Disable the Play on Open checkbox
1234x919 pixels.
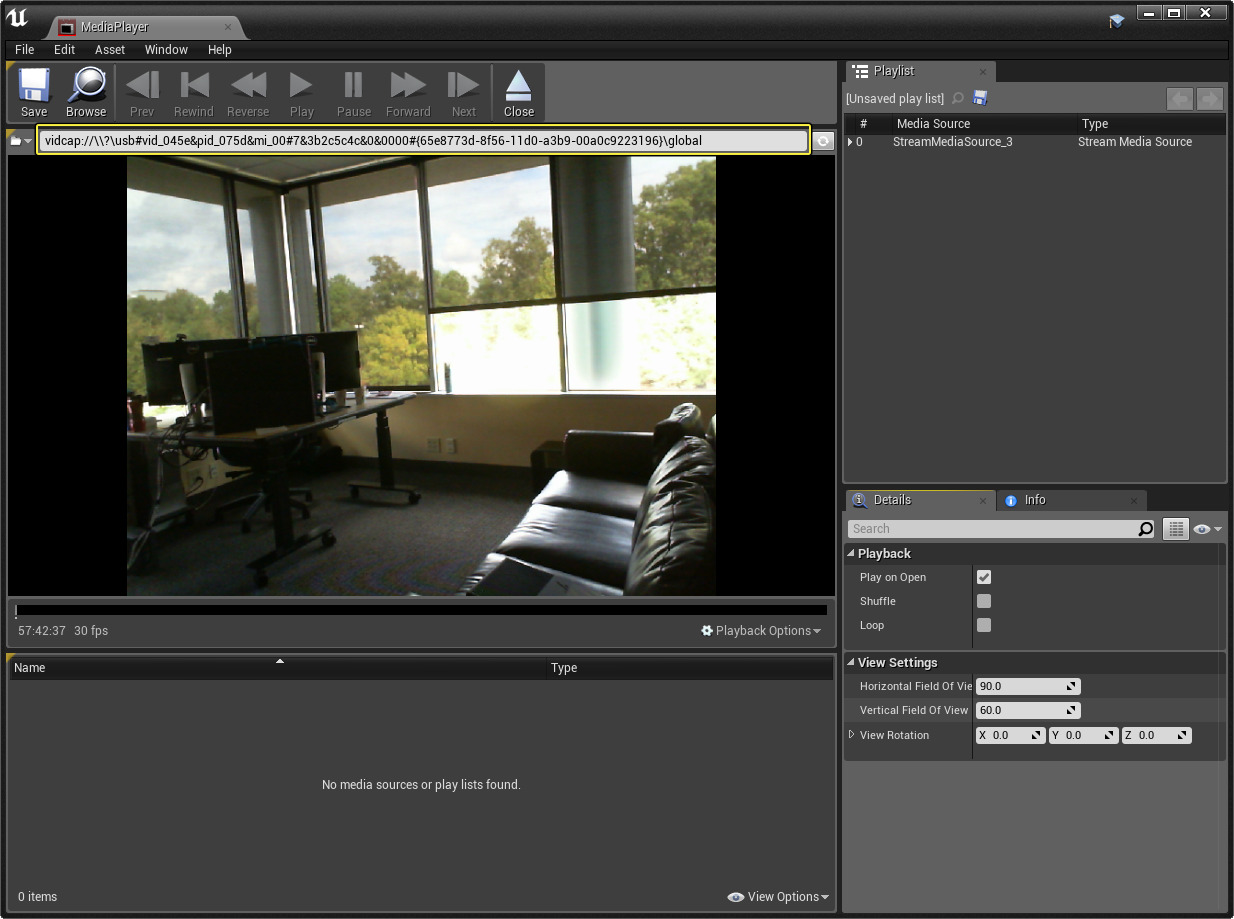984,577
